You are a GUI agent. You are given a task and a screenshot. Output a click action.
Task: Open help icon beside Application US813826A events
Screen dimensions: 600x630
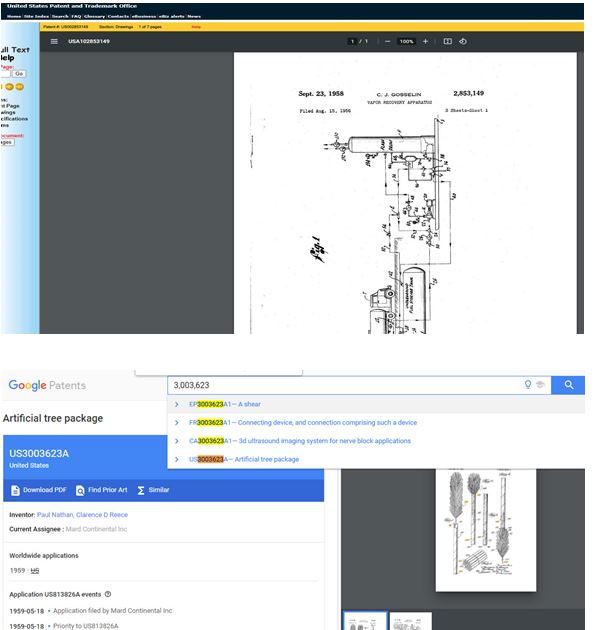(108, 594)
